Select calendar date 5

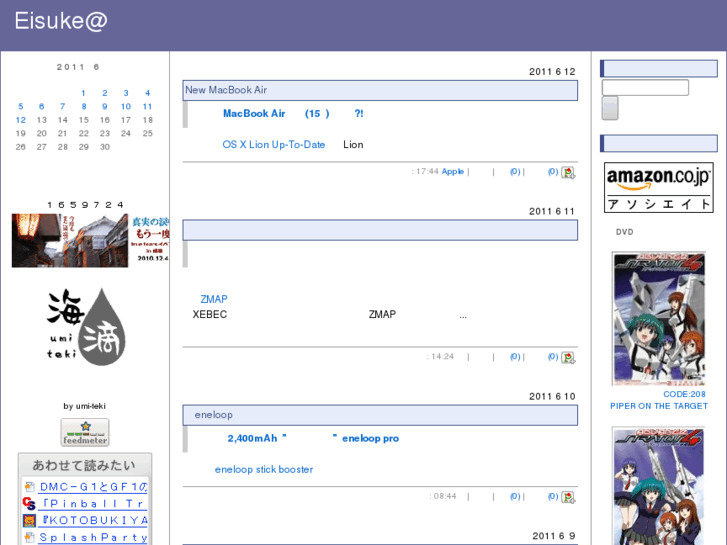click(x=20, y=107)
